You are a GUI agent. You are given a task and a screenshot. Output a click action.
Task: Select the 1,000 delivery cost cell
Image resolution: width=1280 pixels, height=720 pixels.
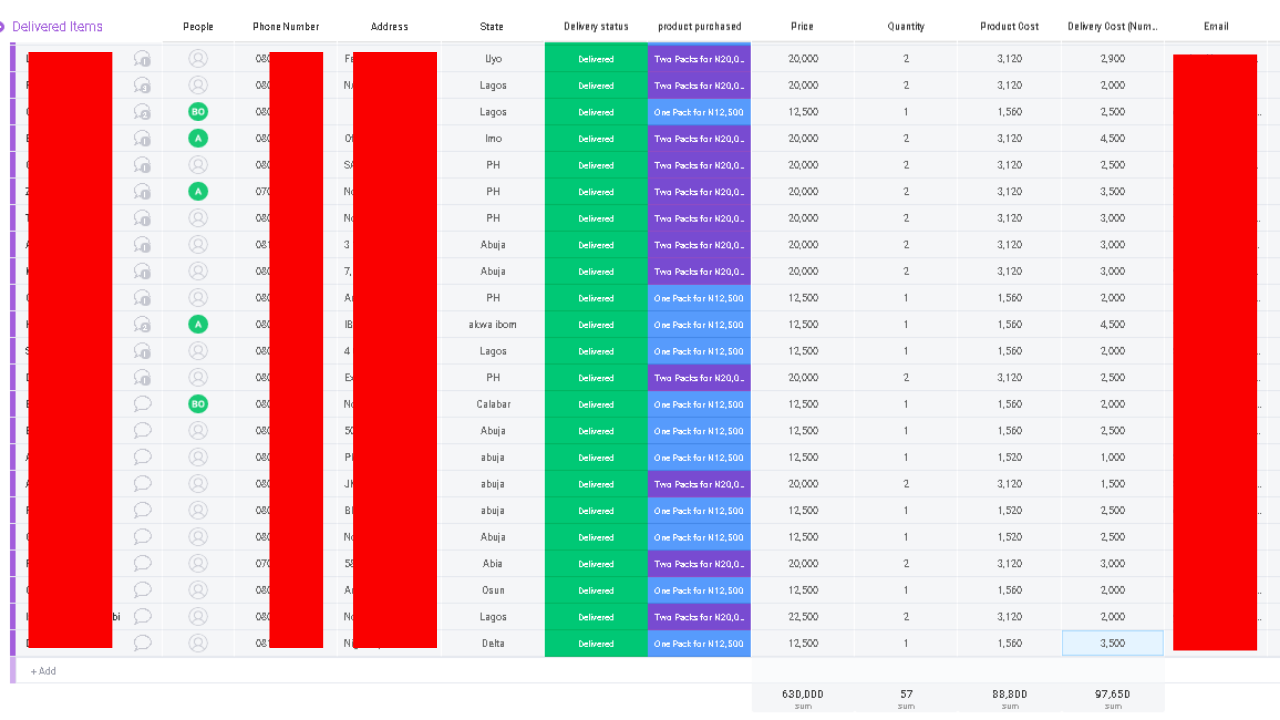tap(1112, 457)
